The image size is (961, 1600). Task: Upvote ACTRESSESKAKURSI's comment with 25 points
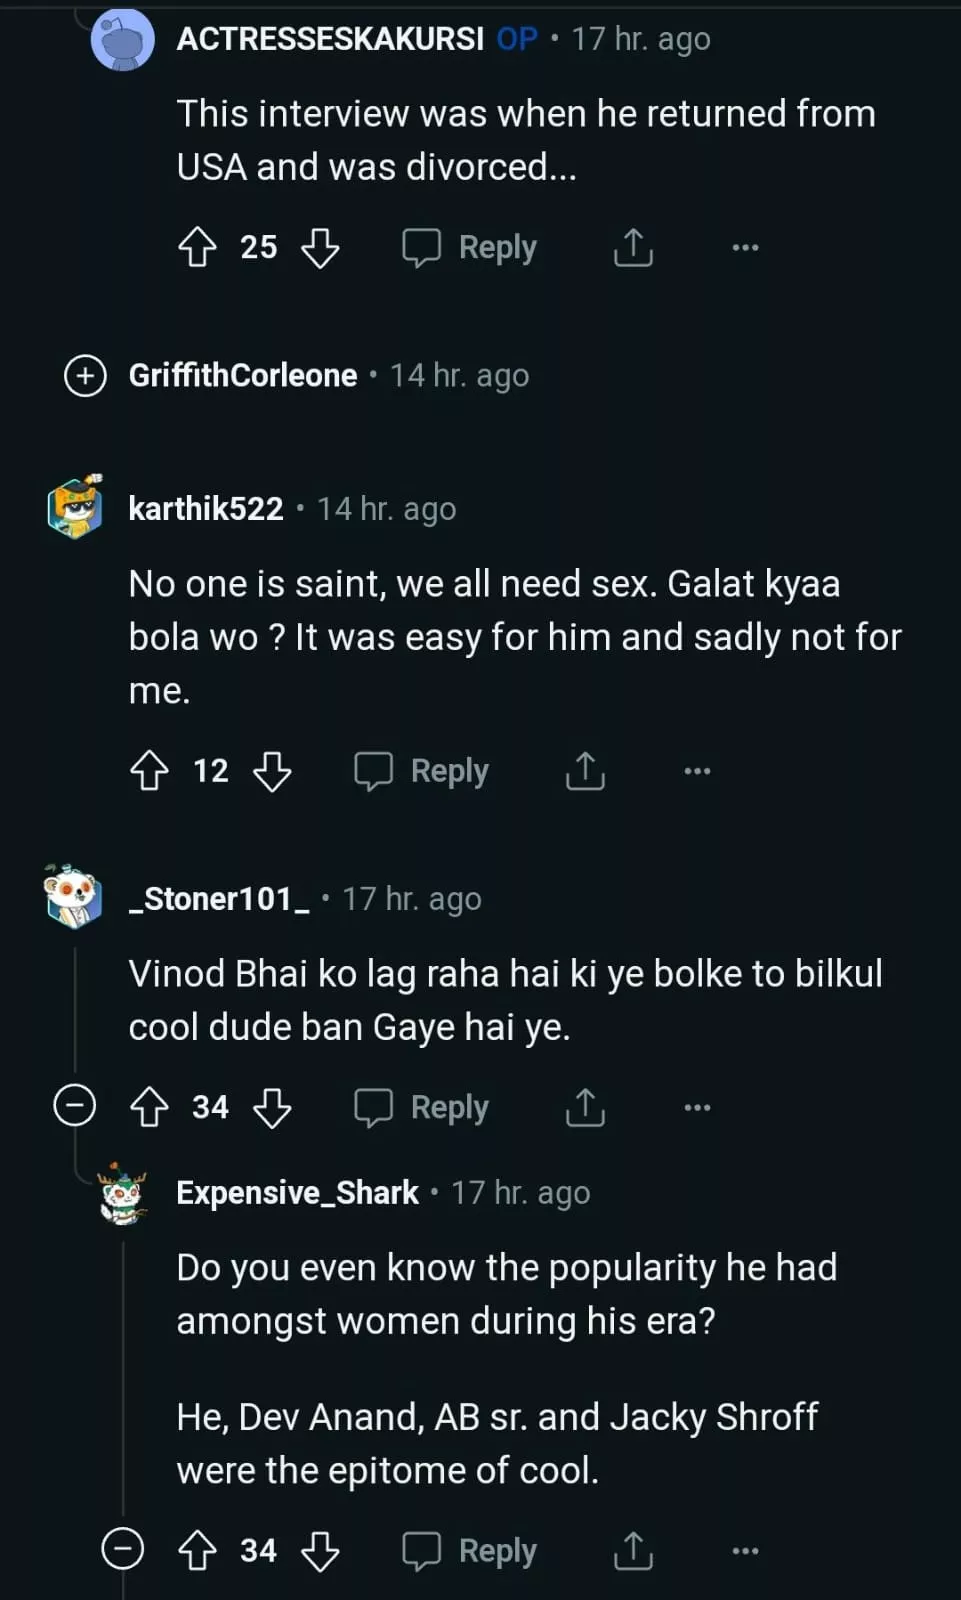197,247
